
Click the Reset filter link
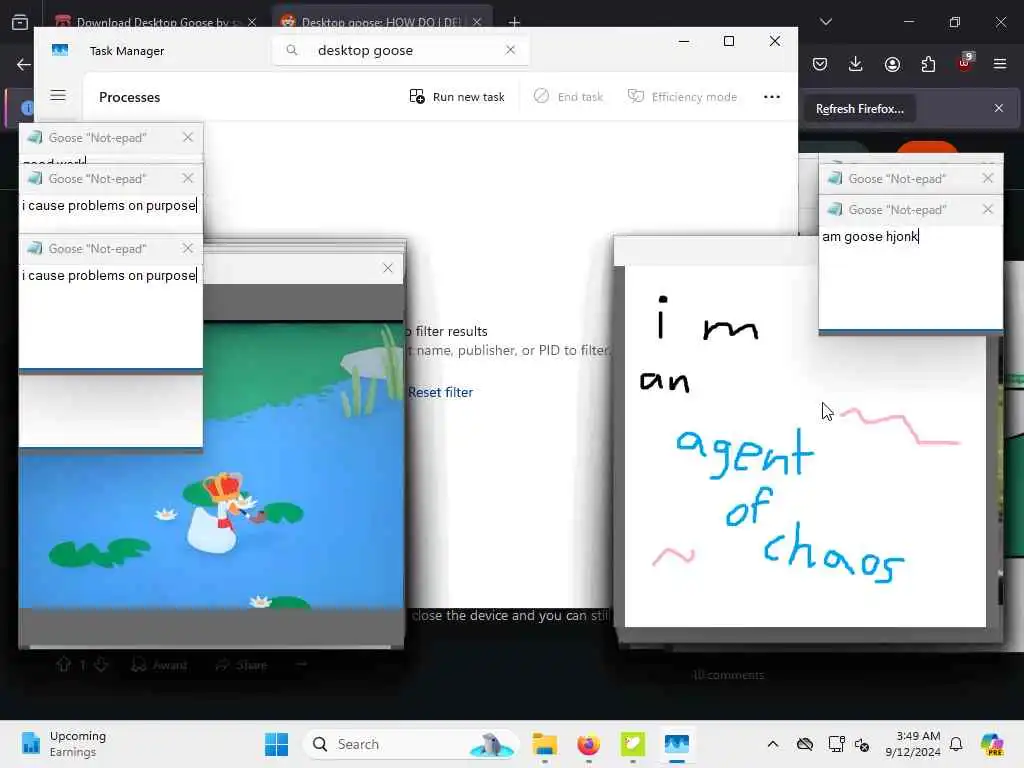pos(440,392)
